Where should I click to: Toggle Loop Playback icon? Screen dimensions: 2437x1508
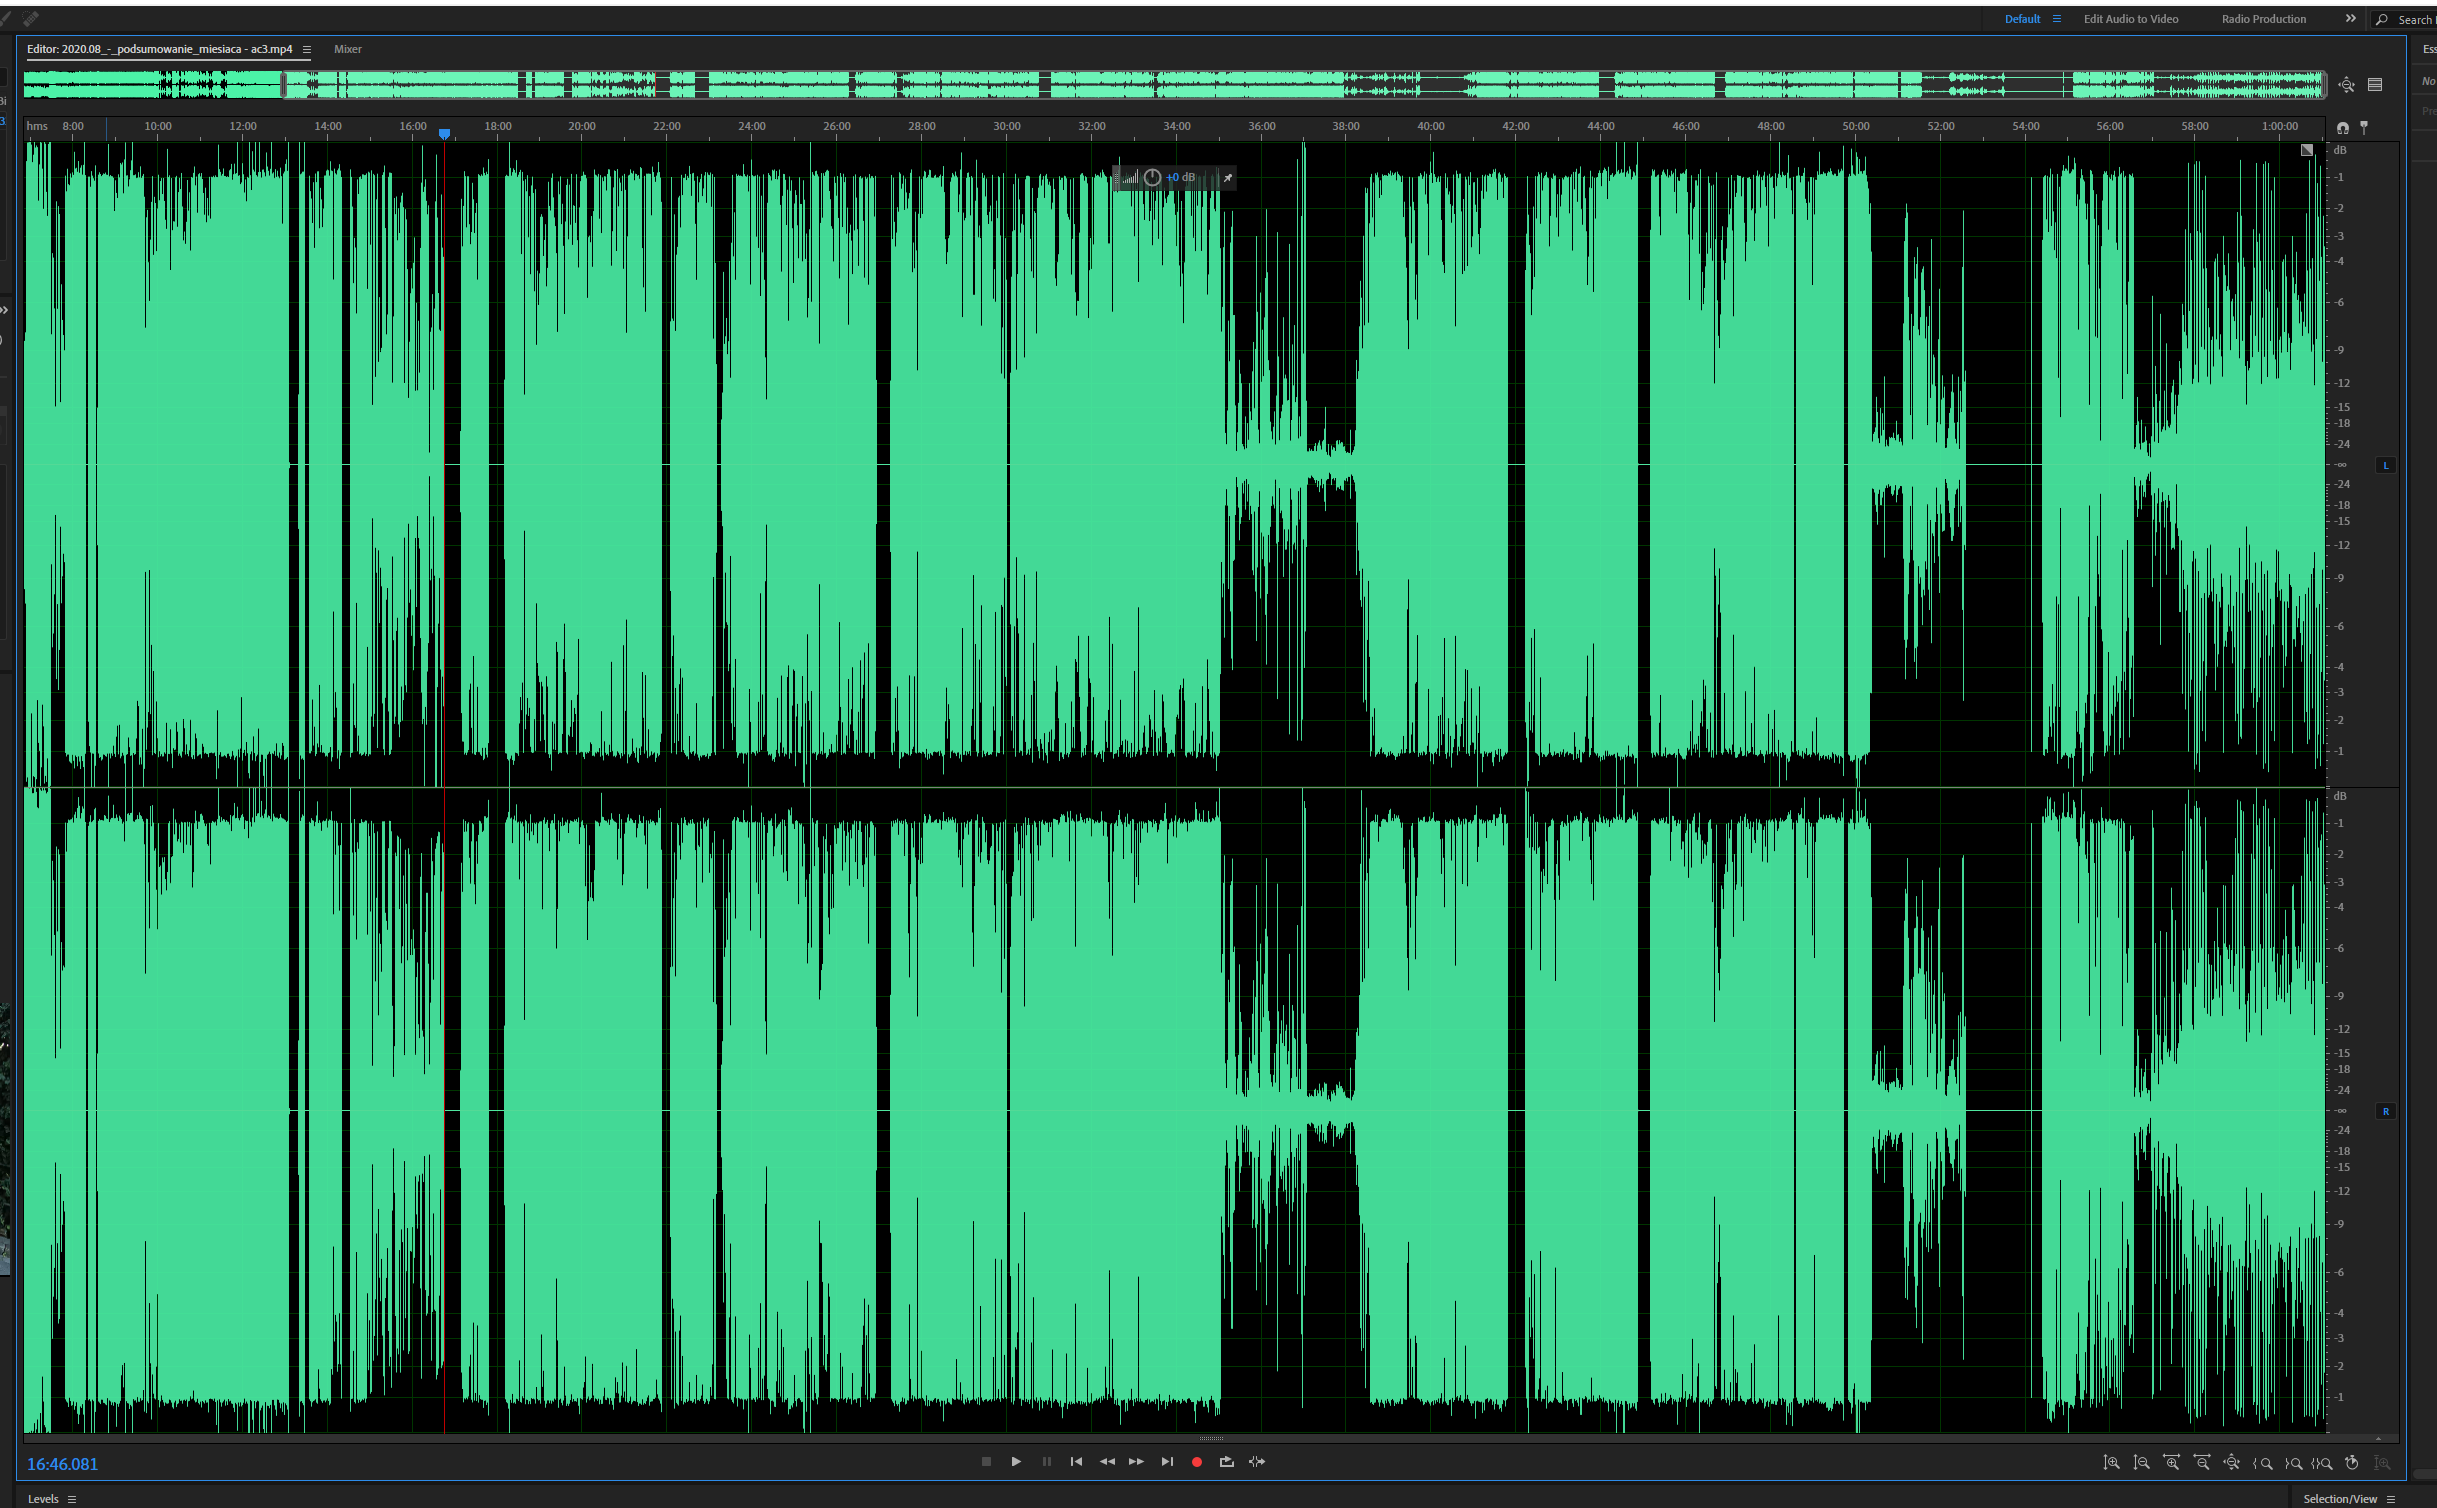tap(1227, 1462)
